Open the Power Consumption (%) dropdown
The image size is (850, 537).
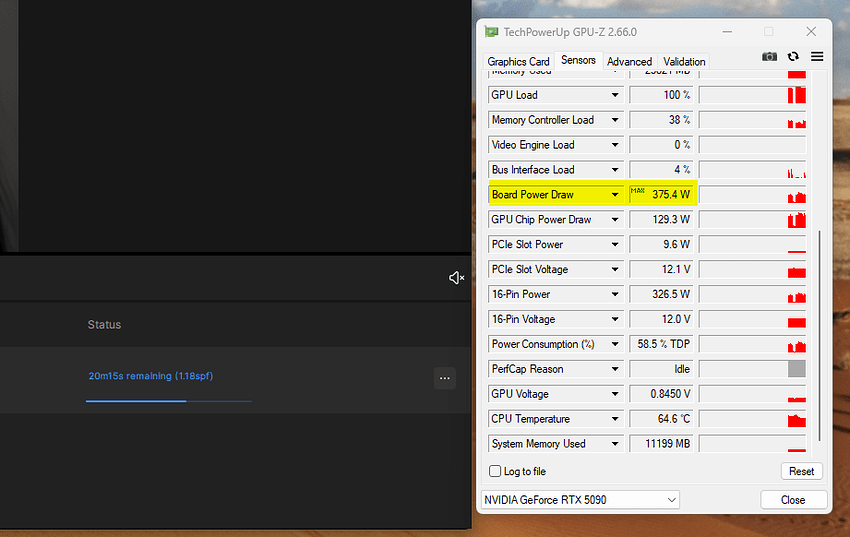615,344
